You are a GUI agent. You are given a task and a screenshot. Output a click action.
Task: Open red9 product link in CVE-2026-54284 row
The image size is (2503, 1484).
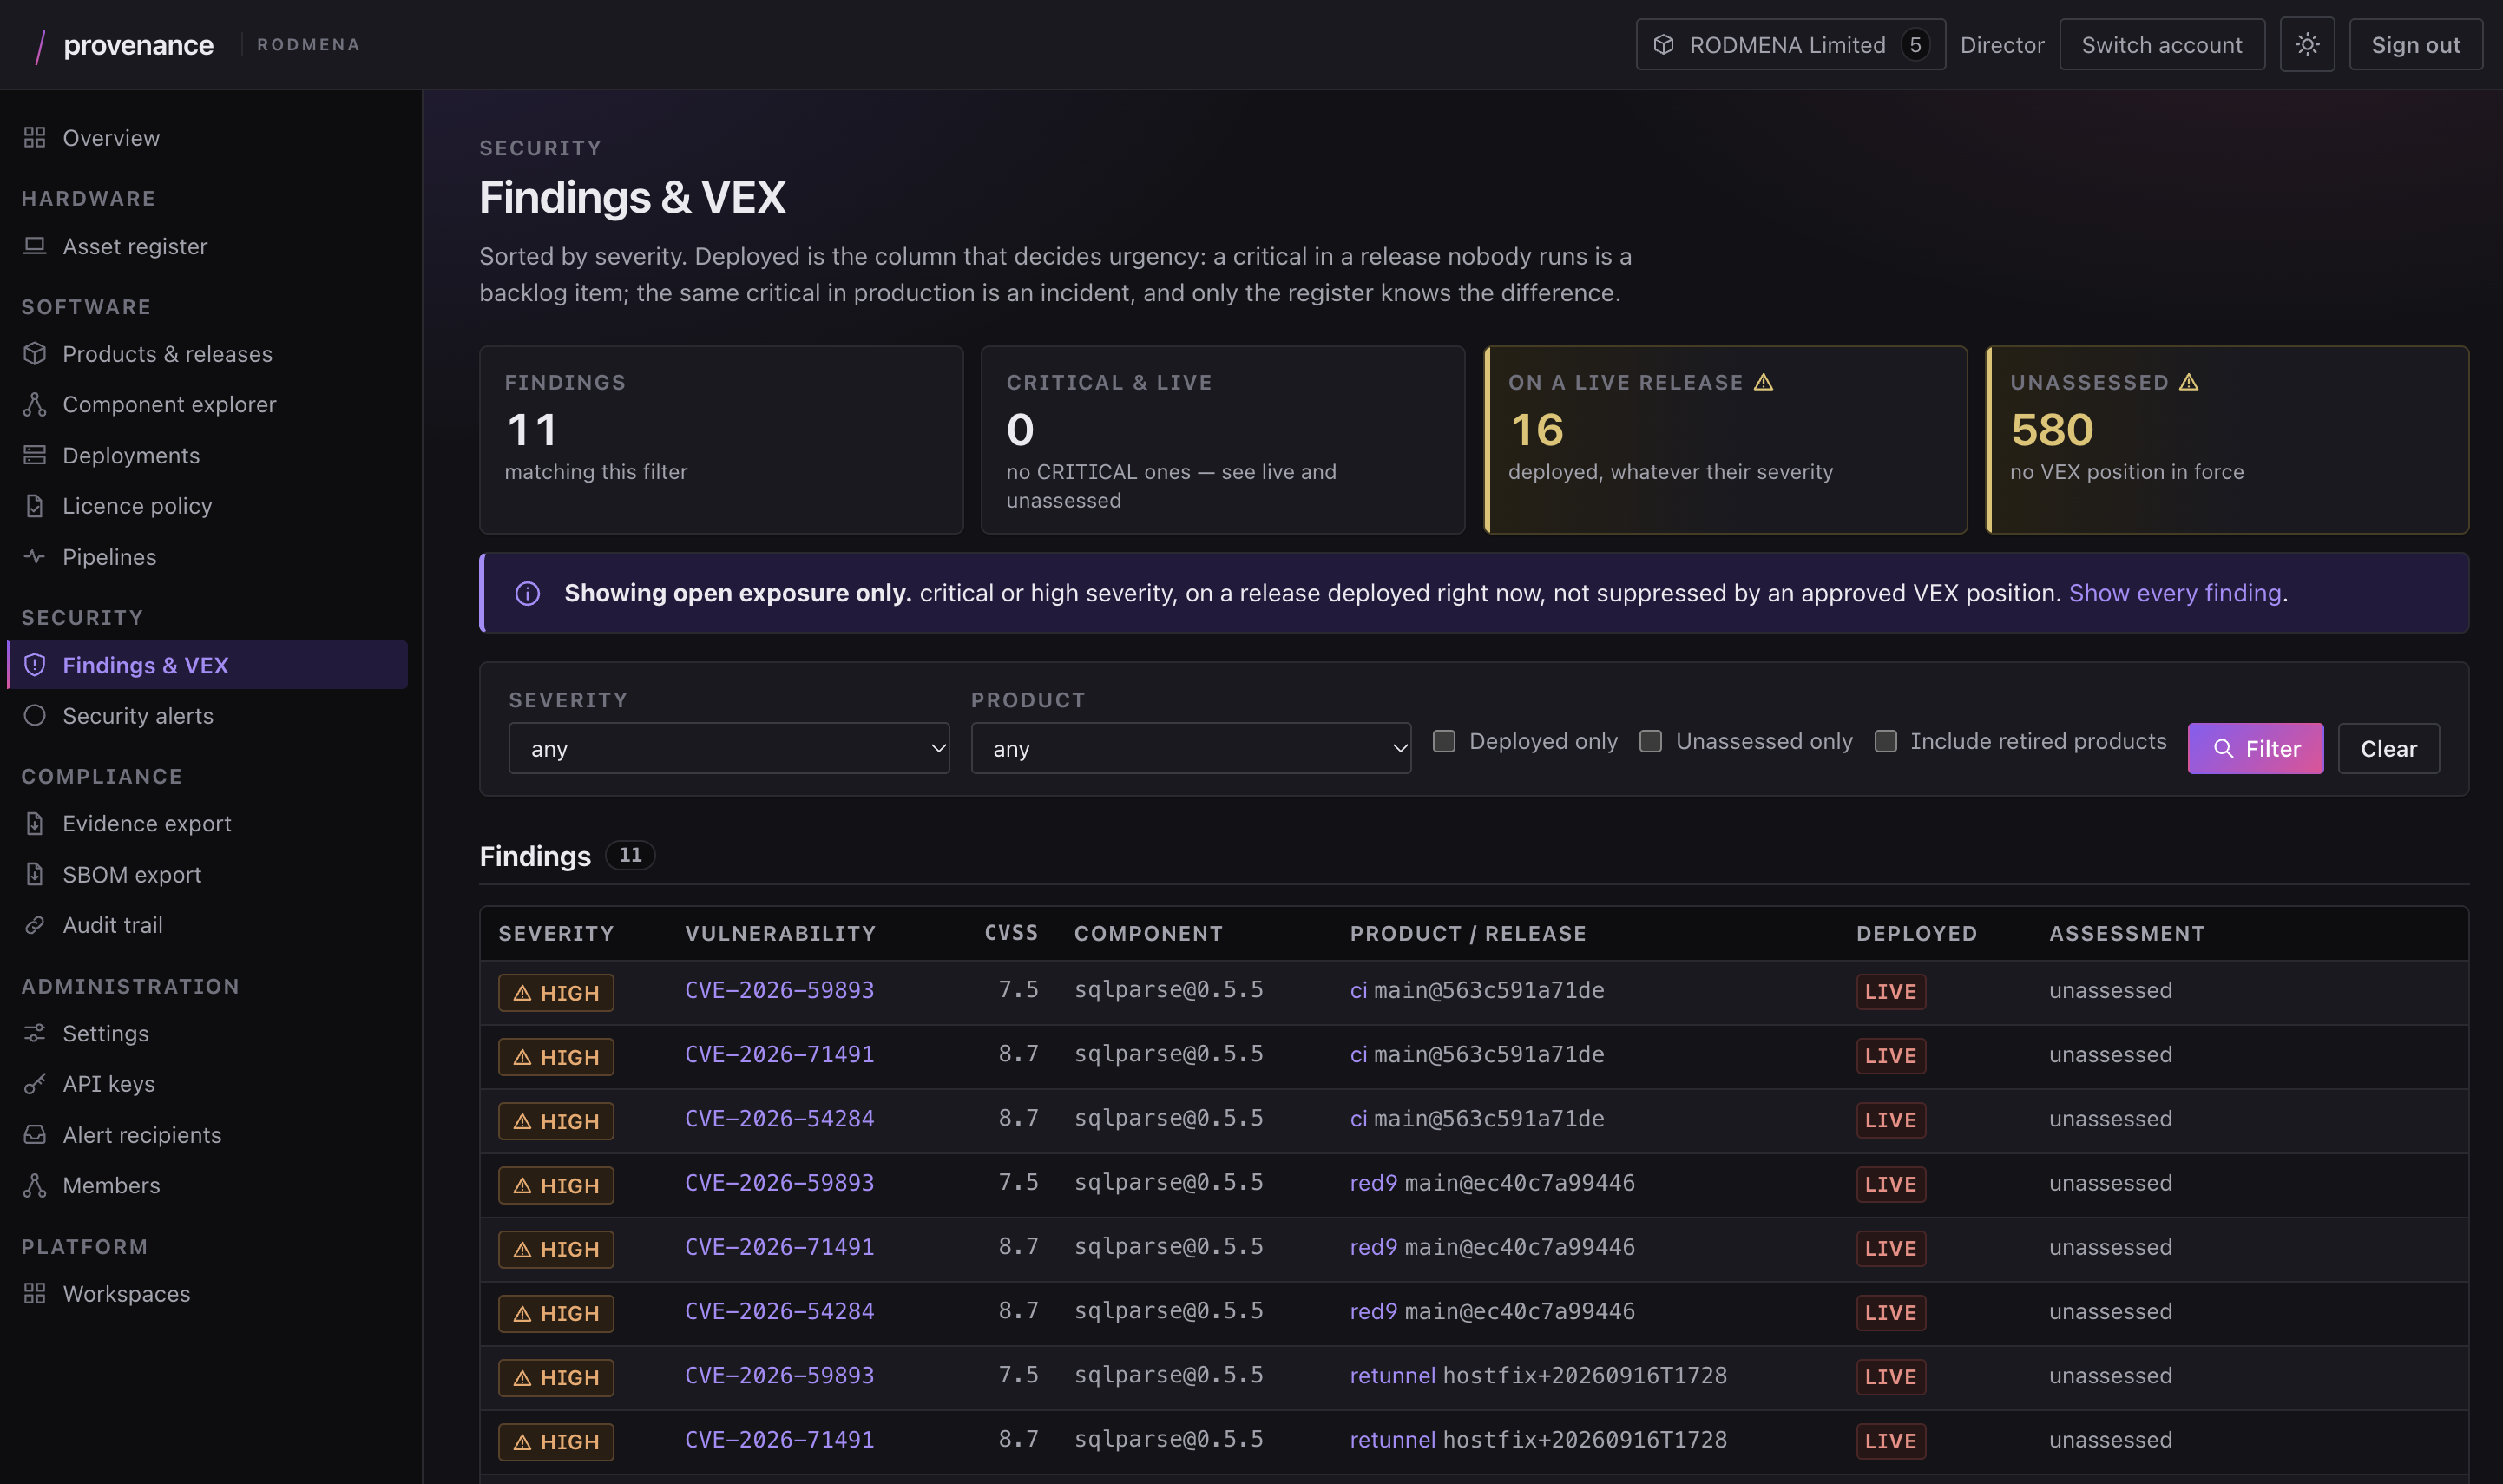pos(1373,1311)
